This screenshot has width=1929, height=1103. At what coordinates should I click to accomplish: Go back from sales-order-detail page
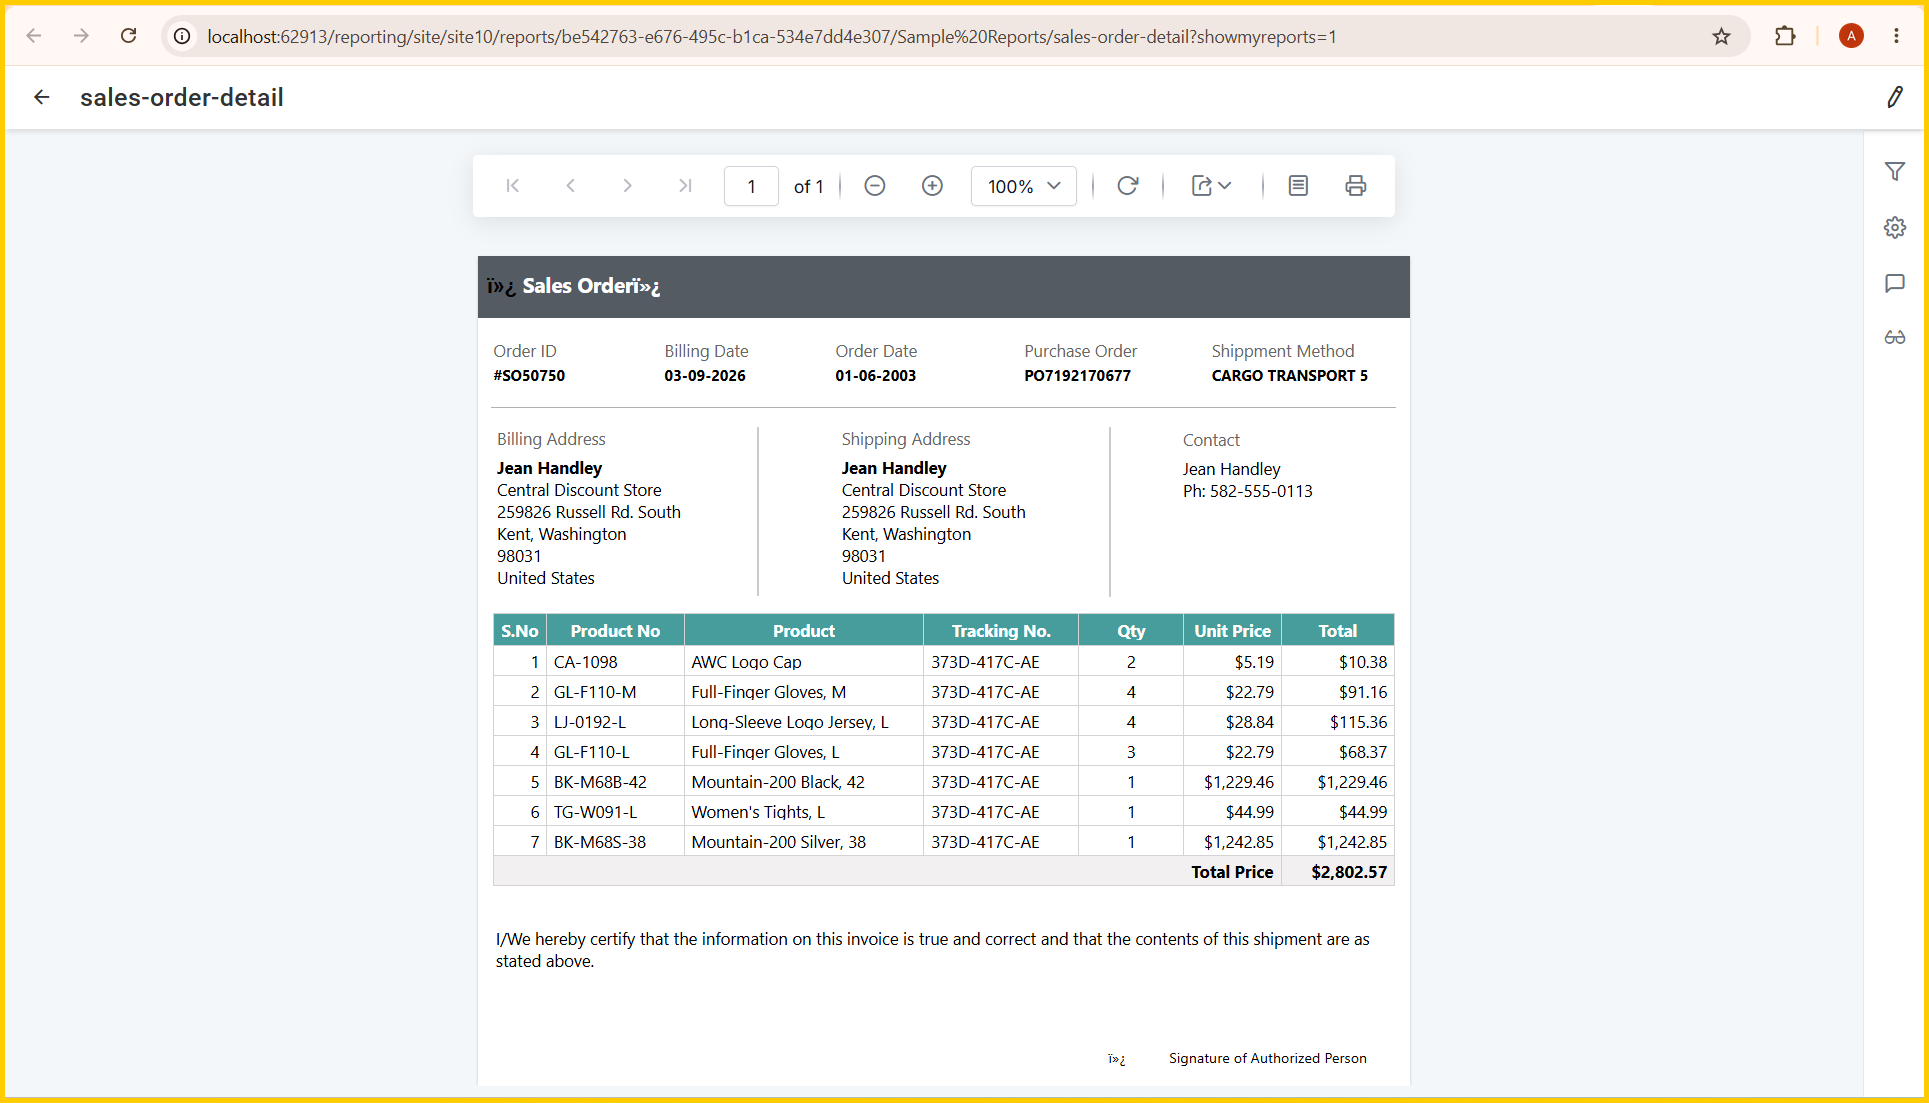tap(42, 97)
